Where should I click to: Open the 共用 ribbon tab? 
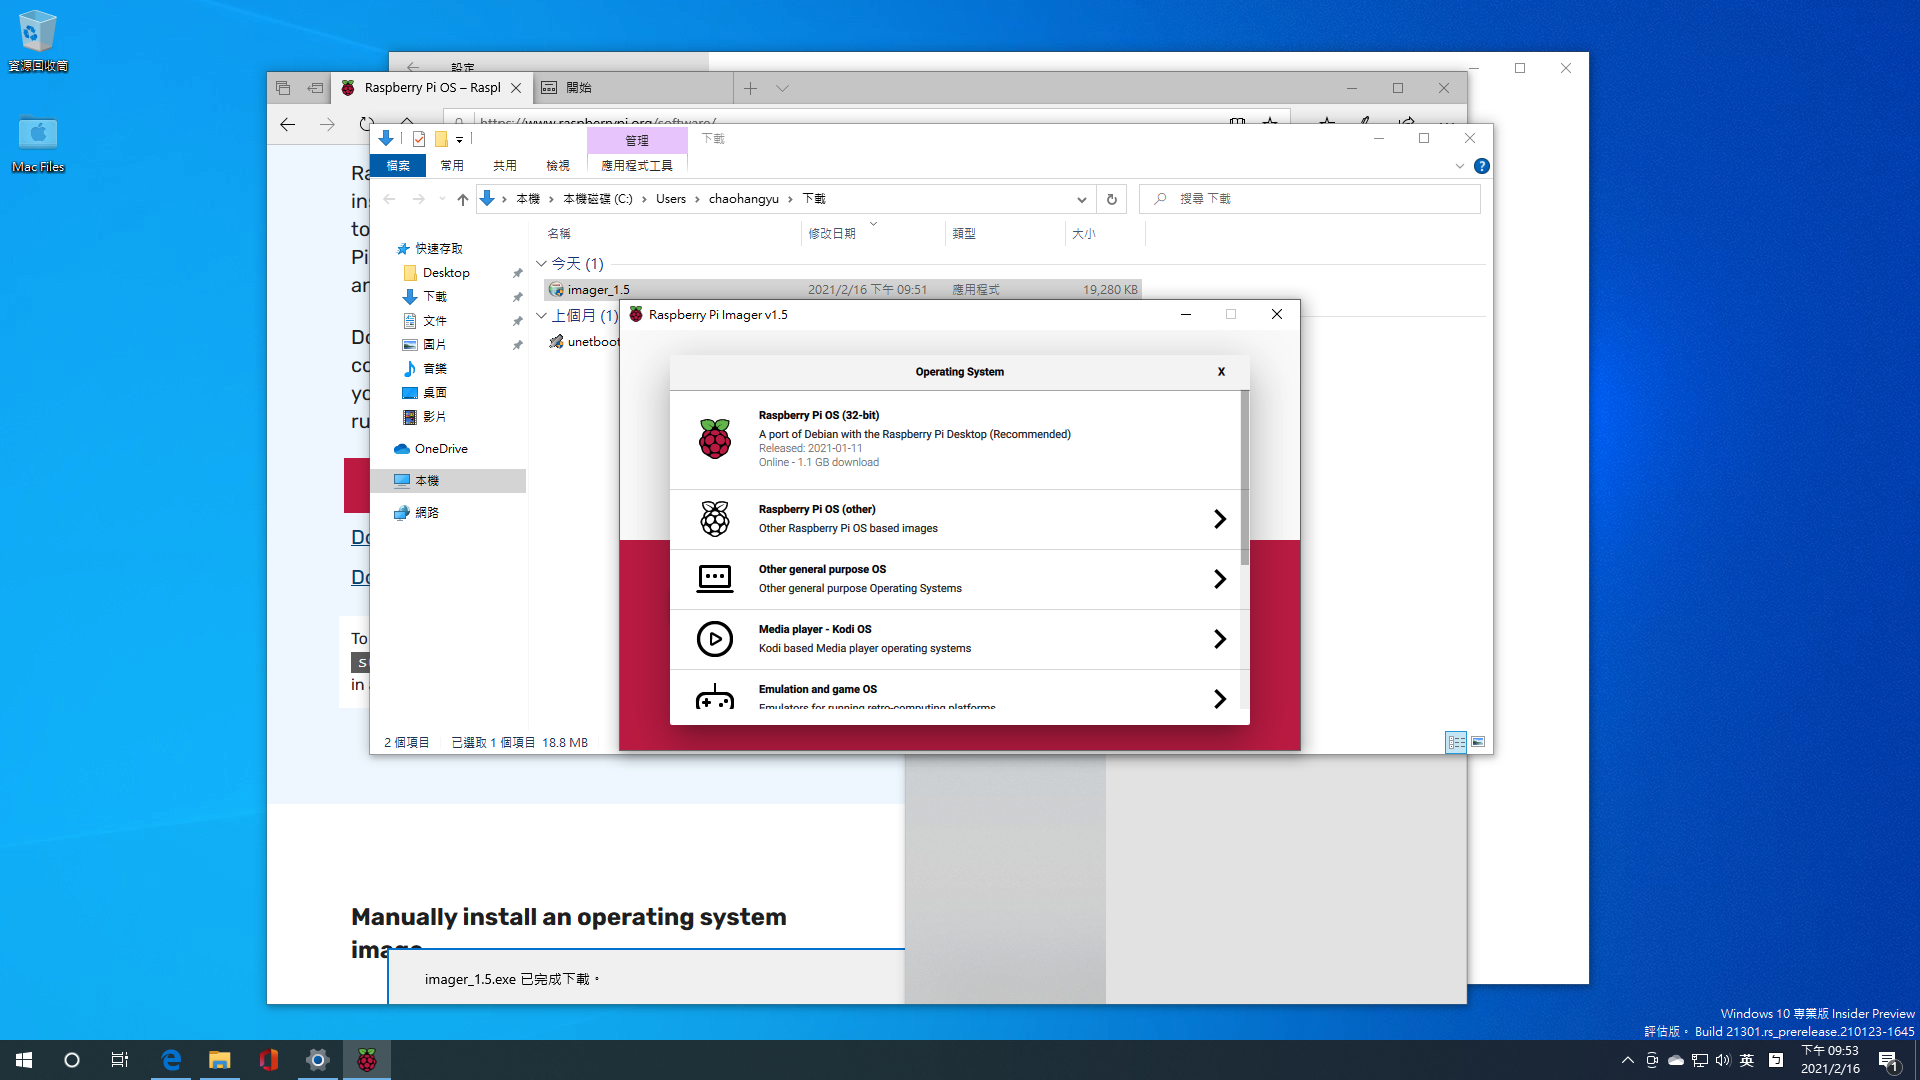(504, 166)
